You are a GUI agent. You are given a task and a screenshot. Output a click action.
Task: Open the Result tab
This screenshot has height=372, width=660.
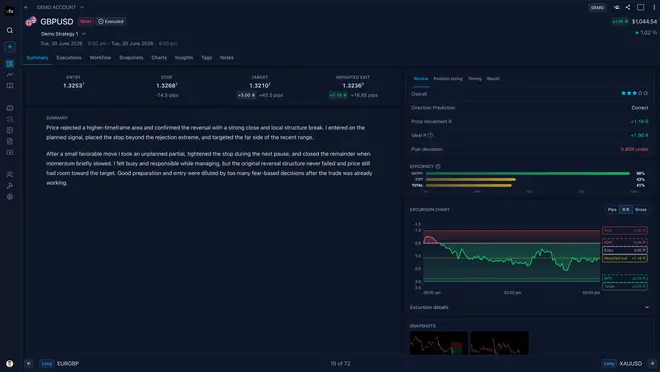[x=493, y=79]
